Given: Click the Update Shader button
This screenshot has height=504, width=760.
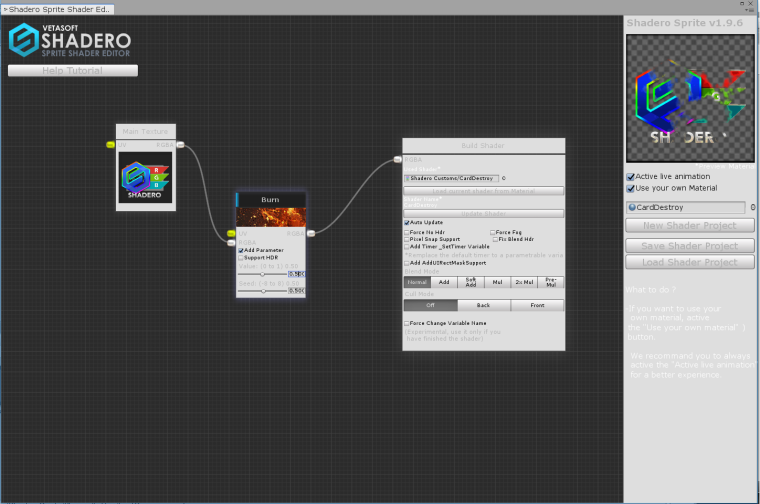Looking at the screenshot, I should [x=484, y=214].
